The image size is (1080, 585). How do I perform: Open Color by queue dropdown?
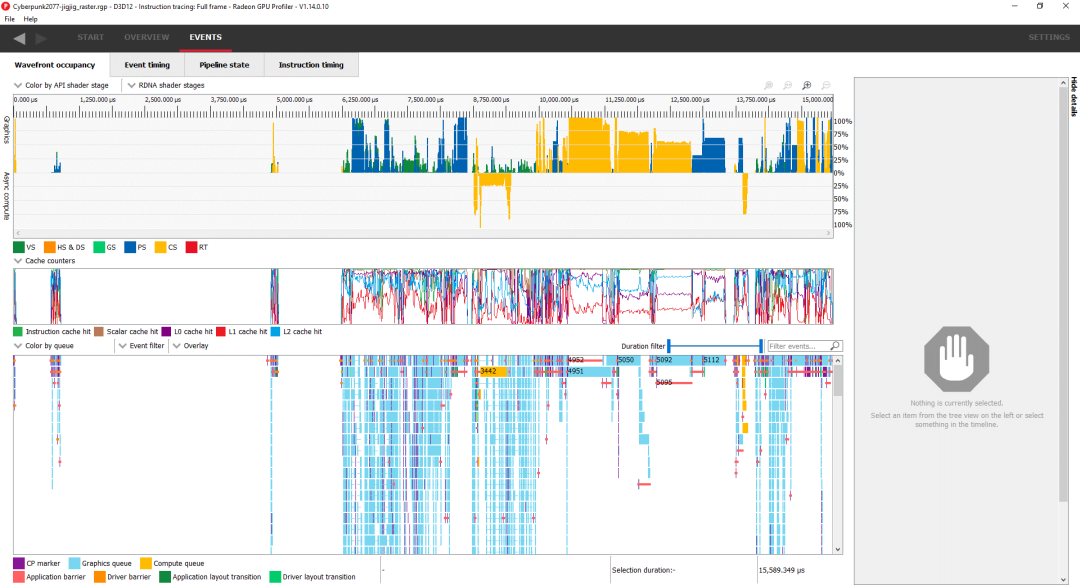click(44, 346)
